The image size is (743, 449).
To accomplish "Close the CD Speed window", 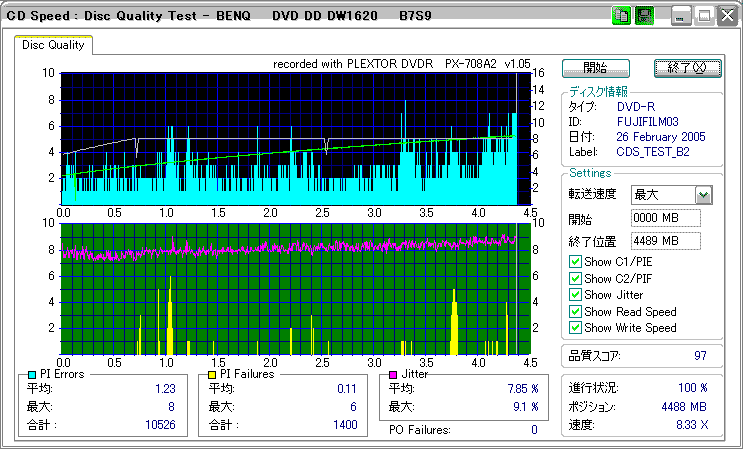I will click(727, 16).
